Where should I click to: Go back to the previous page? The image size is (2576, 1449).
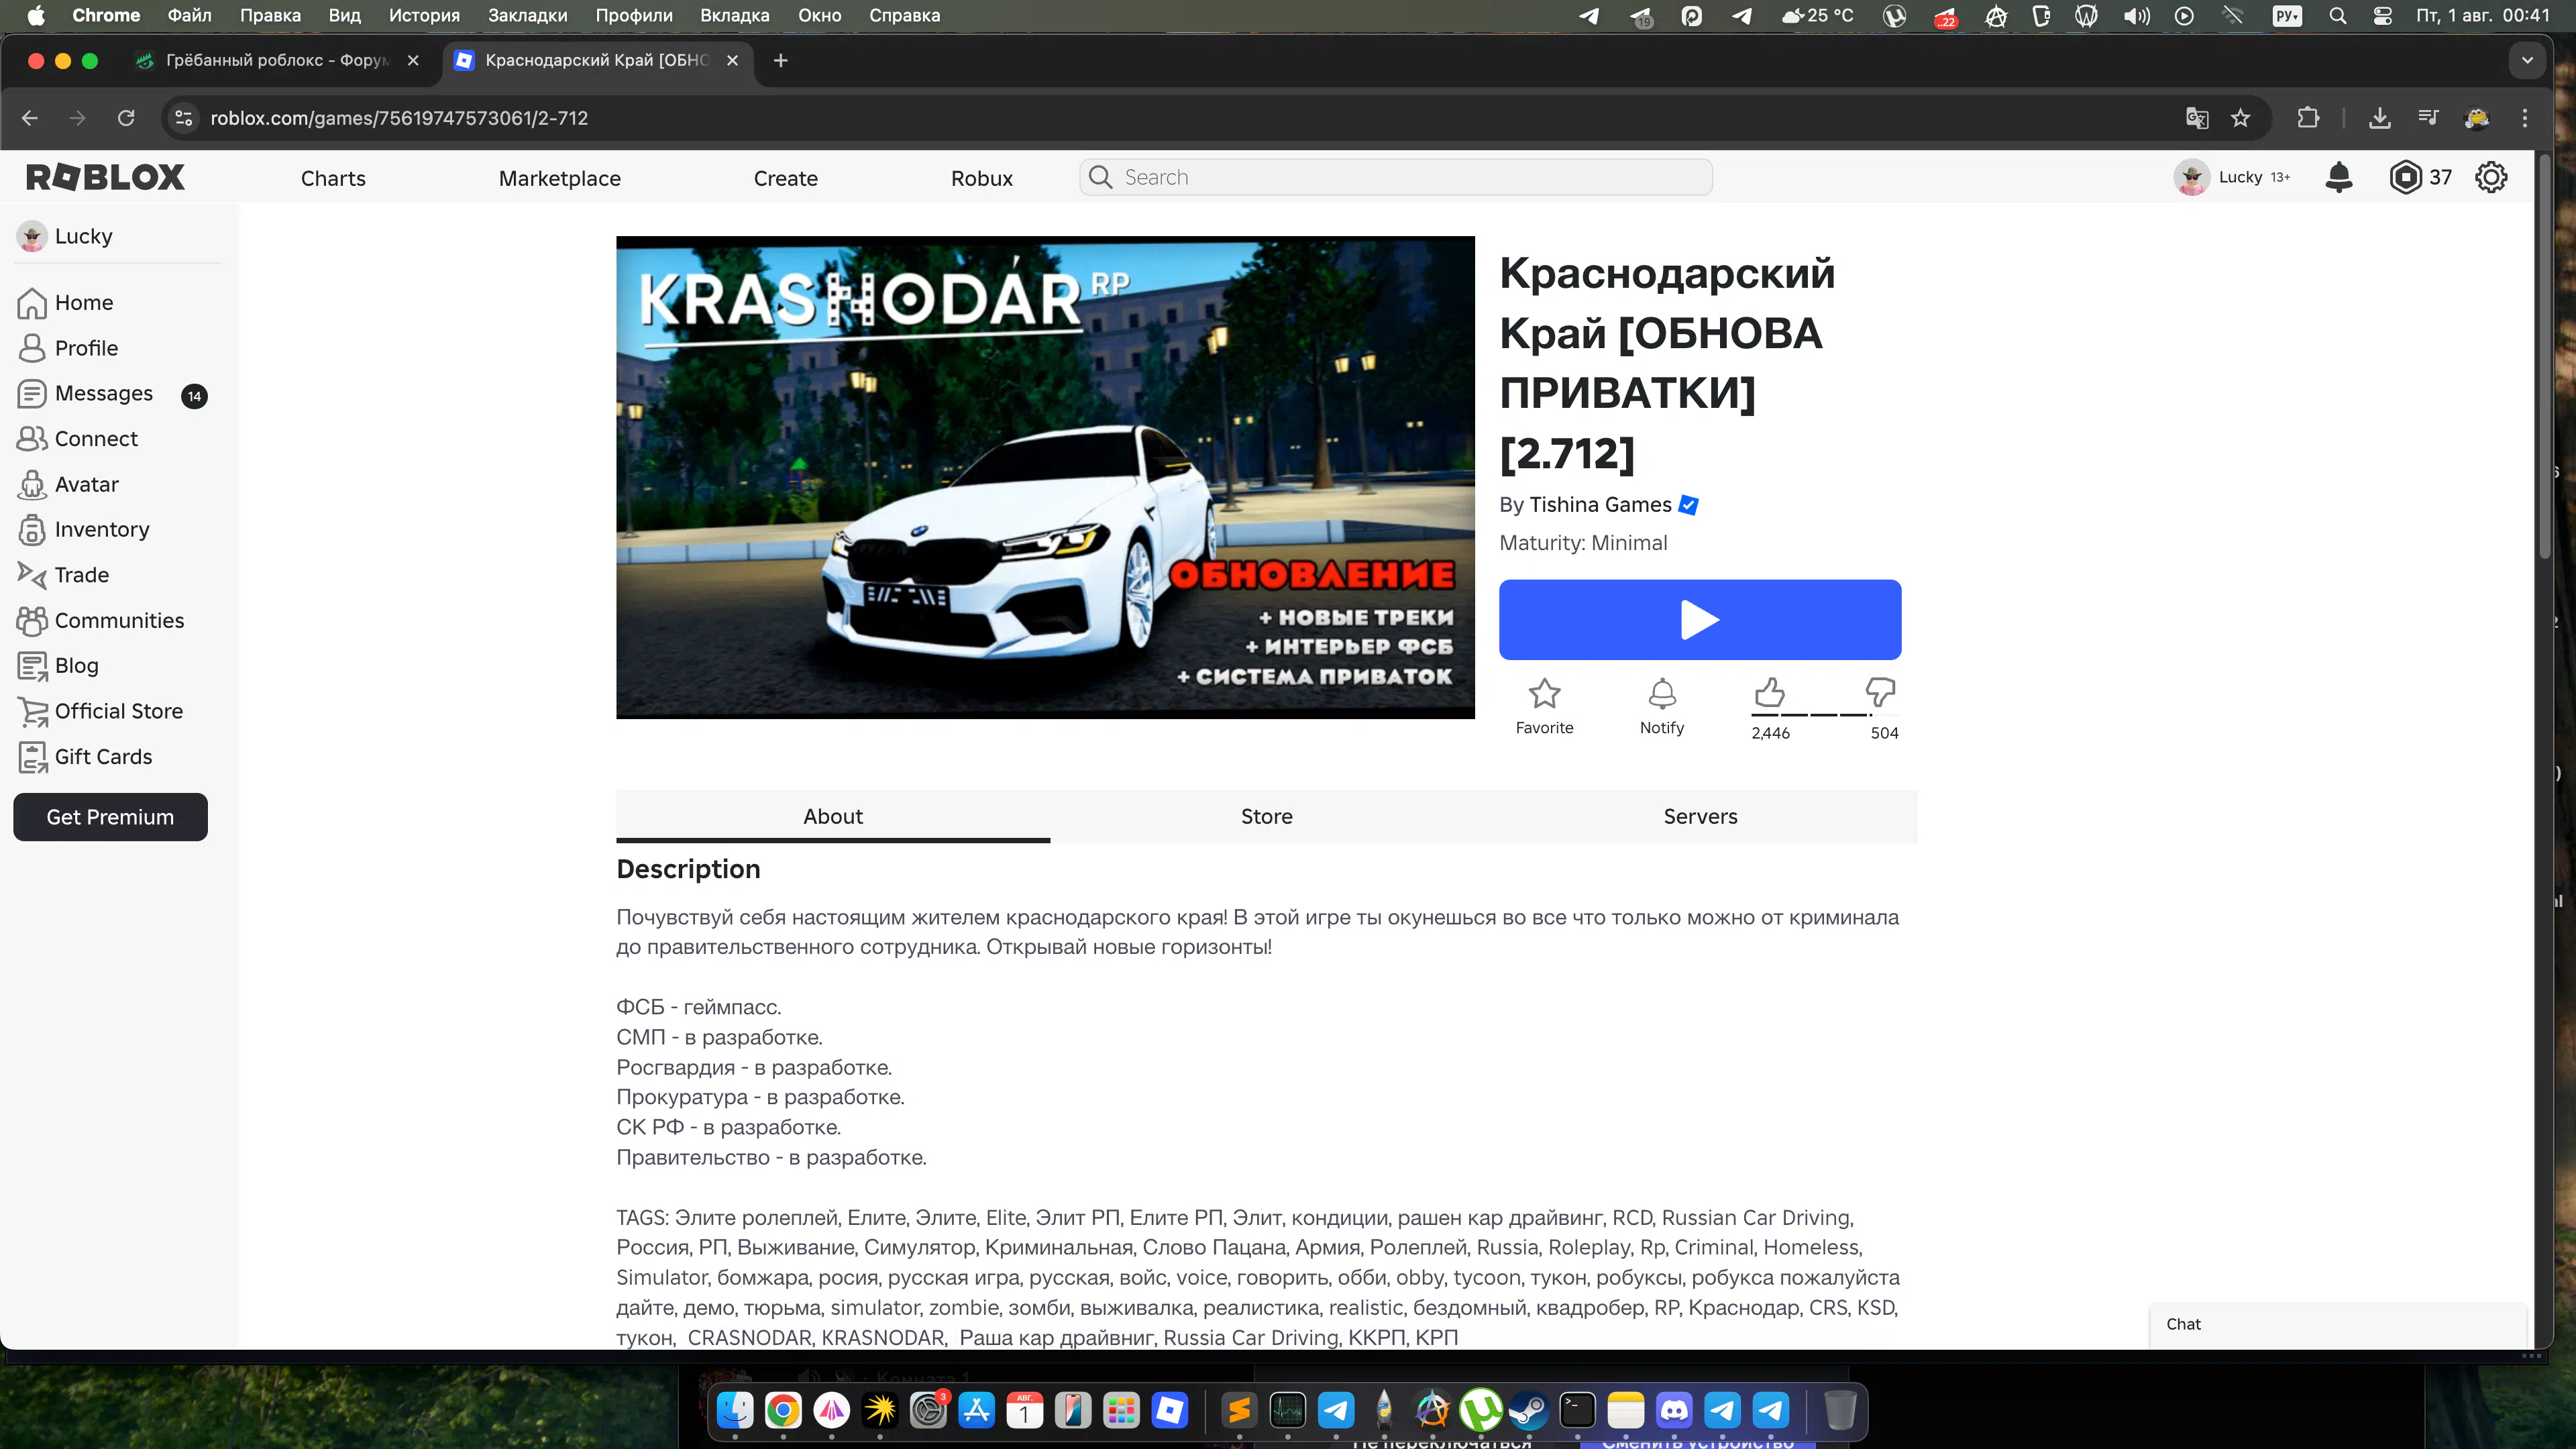click(30, 118)
